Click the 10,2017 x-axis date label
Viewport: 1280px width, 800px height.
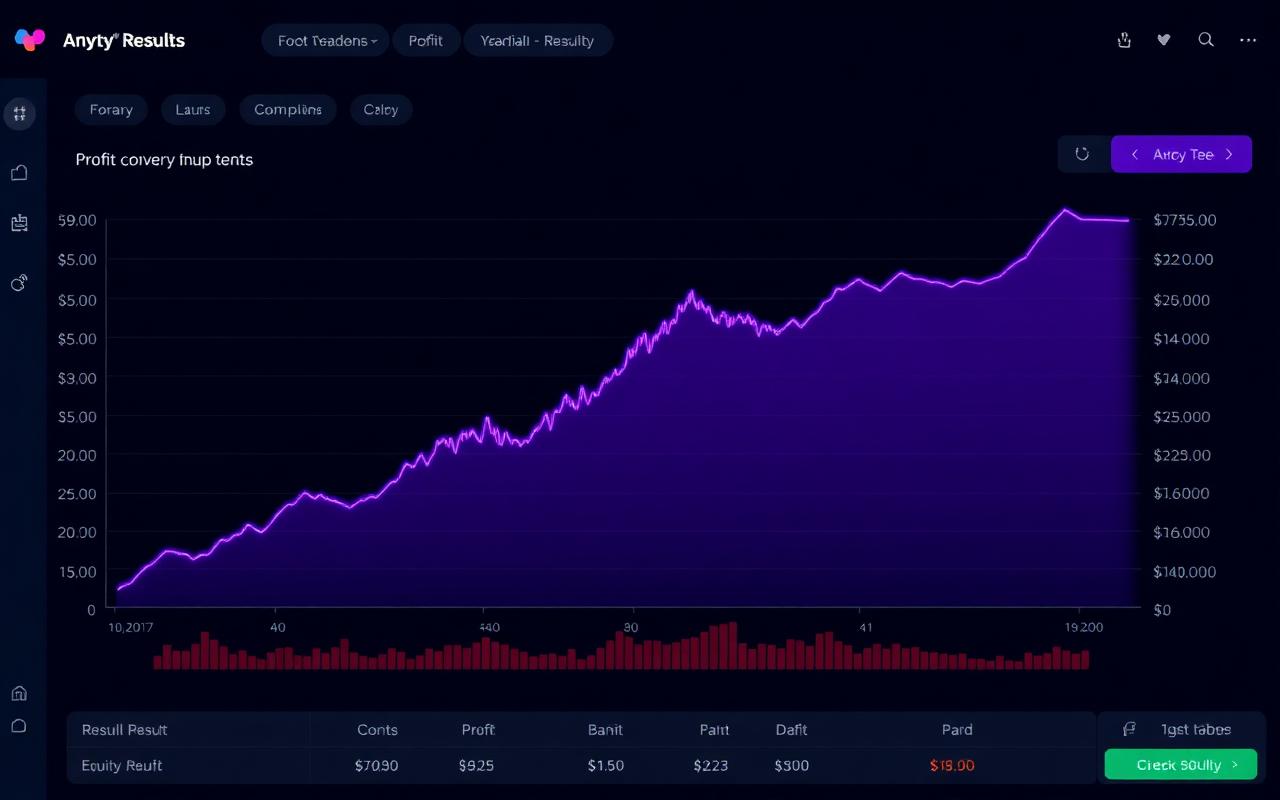[131, 627]
